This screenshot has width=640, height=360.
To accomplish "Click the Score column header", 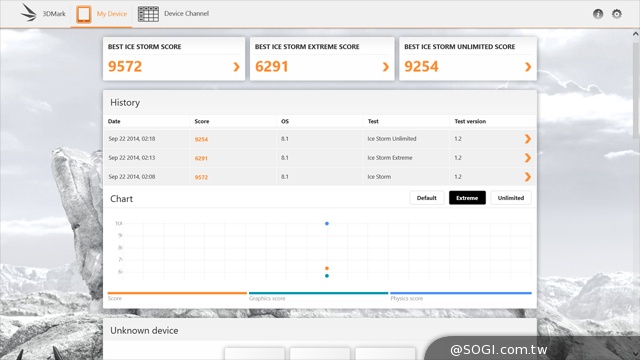I will [202, 121].
